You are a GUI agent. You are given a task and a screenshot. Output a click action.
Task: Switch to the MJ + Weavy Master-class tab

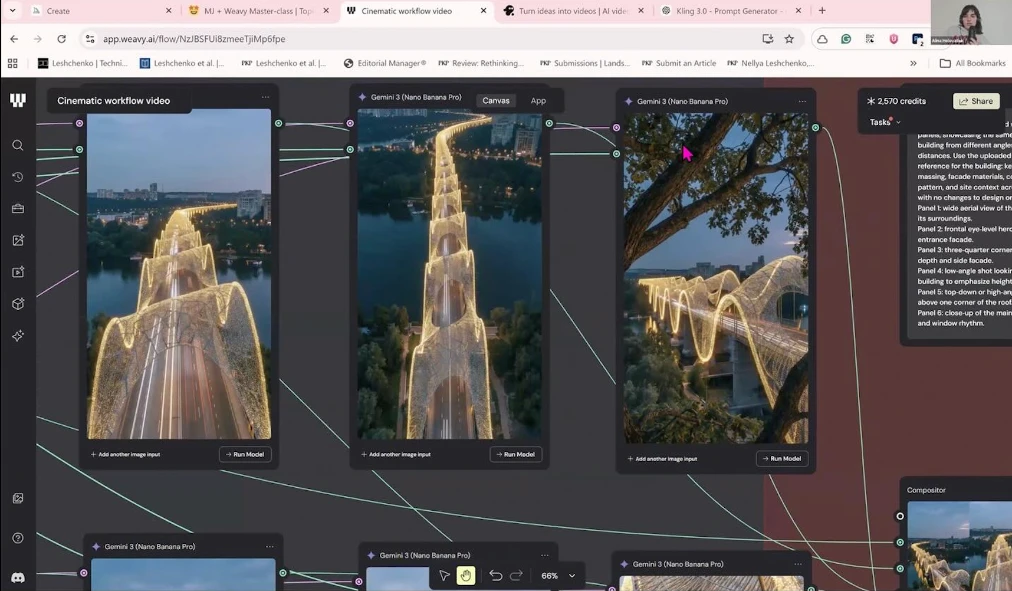point(250,11)
